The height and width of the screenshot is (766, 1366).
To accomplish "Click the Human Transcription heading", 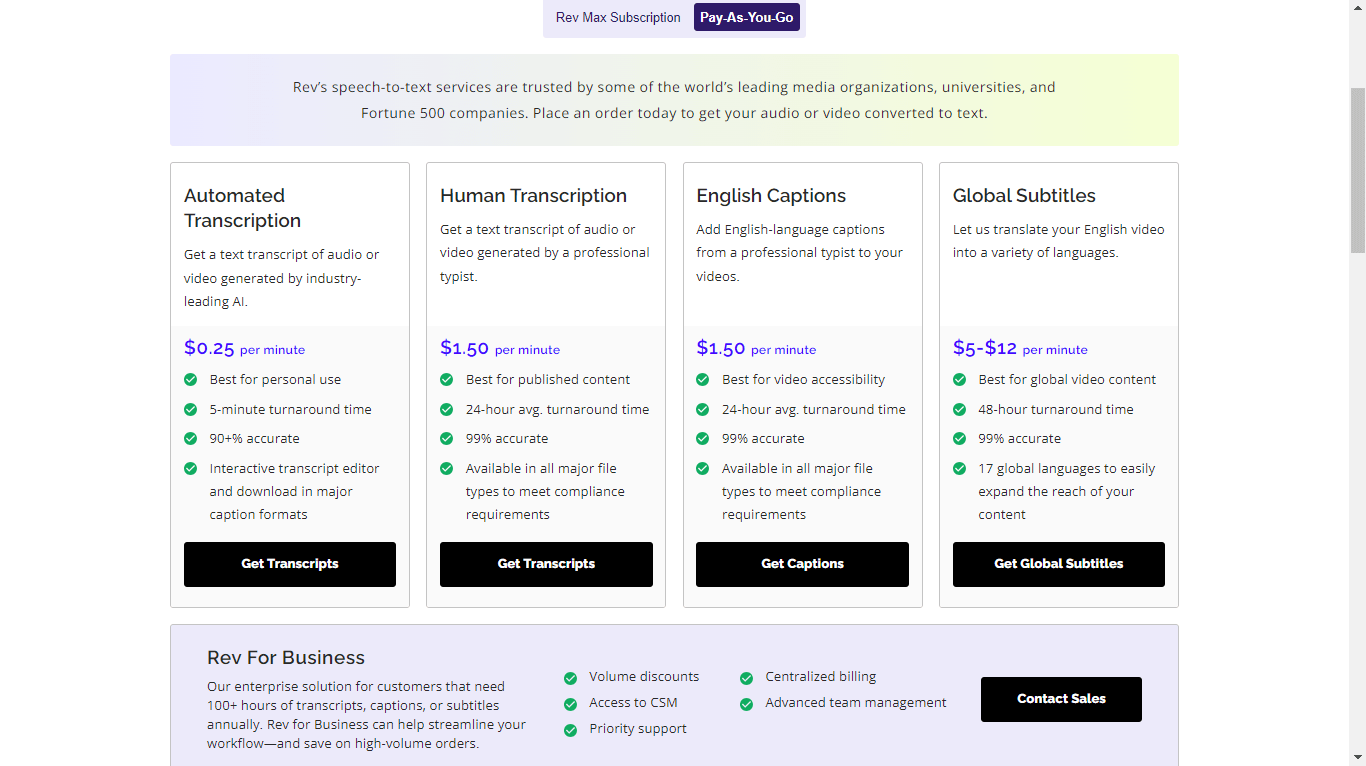I will pos(533,196).
